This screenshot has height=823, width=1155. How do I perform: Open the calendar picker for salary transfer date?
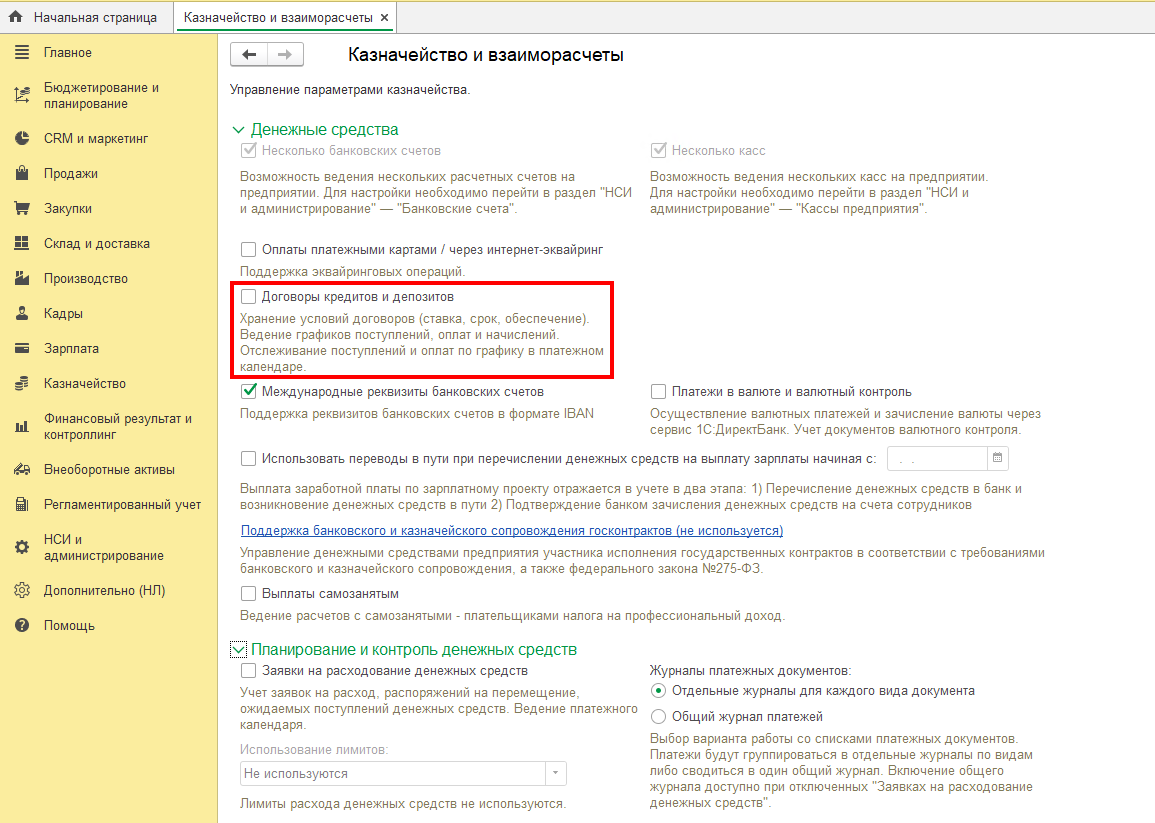[x=997, y=458]
